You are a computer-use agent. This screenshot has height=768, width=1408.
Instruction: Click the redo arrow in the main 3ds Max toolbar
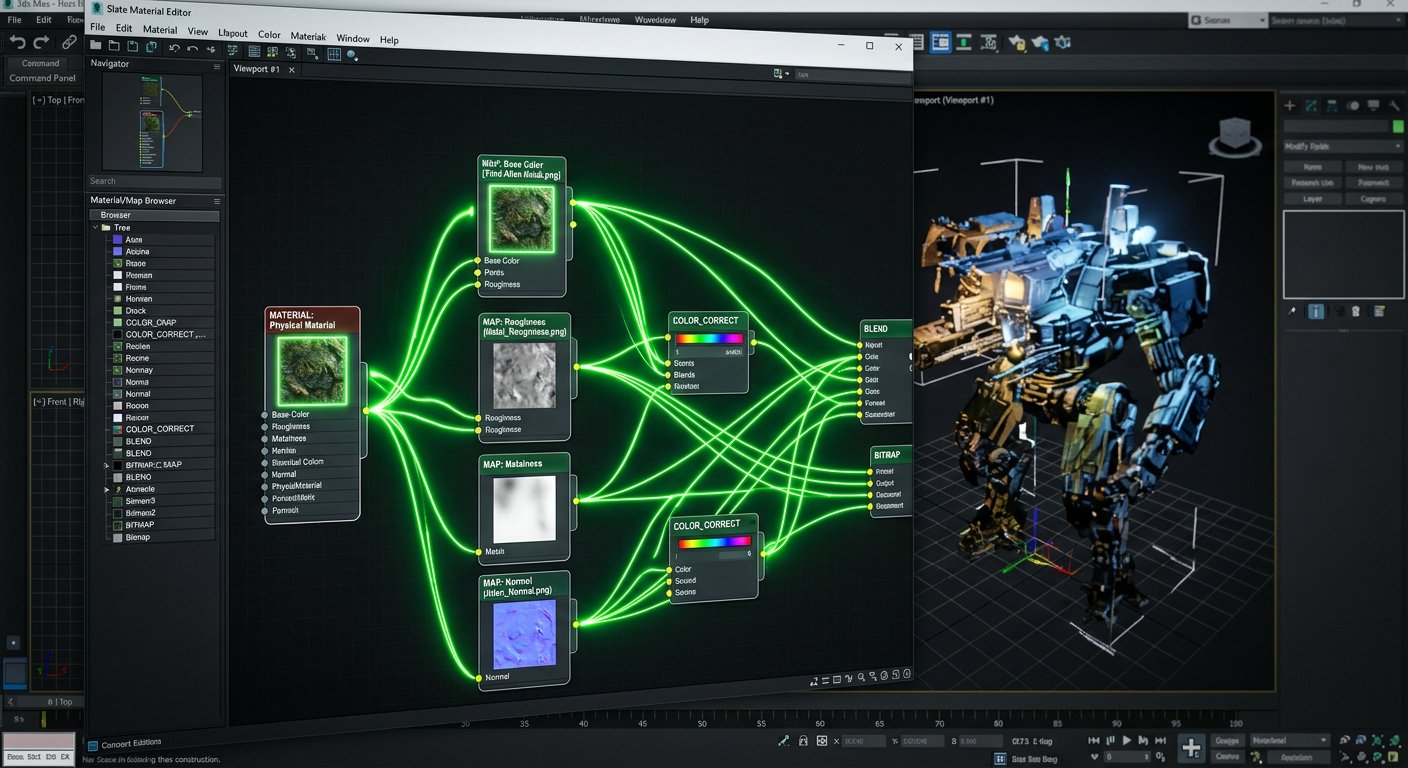click(x=41, y=42)
